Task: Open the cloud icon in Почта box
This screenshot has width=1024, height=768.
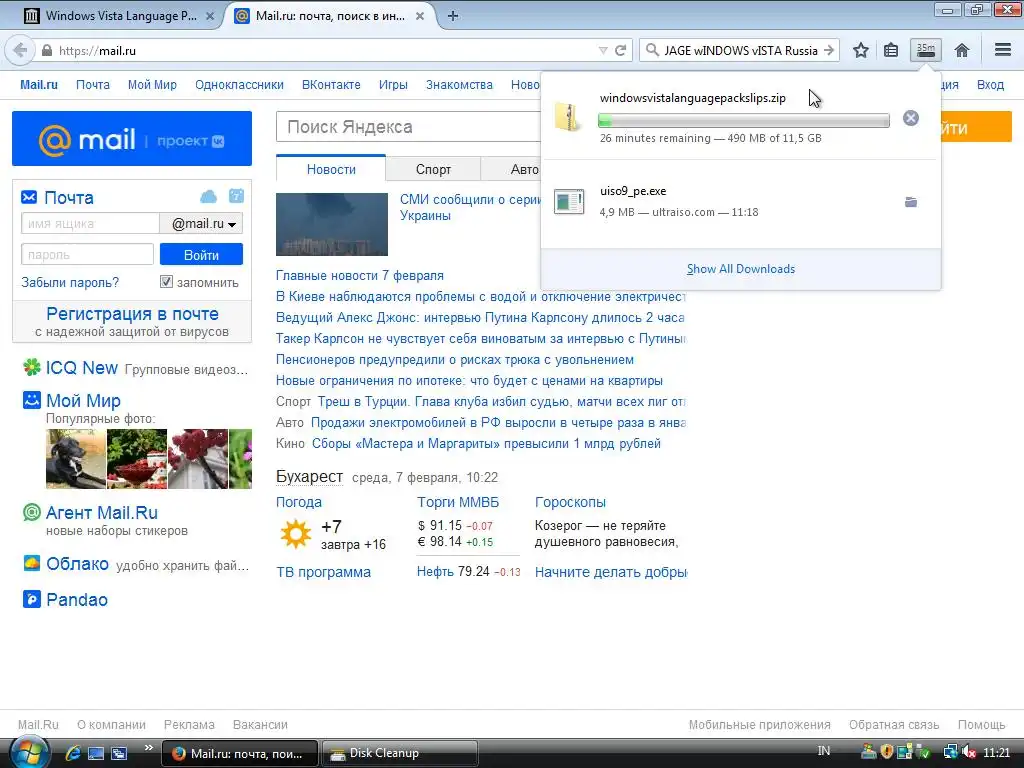Action: (x=208, y=197)
